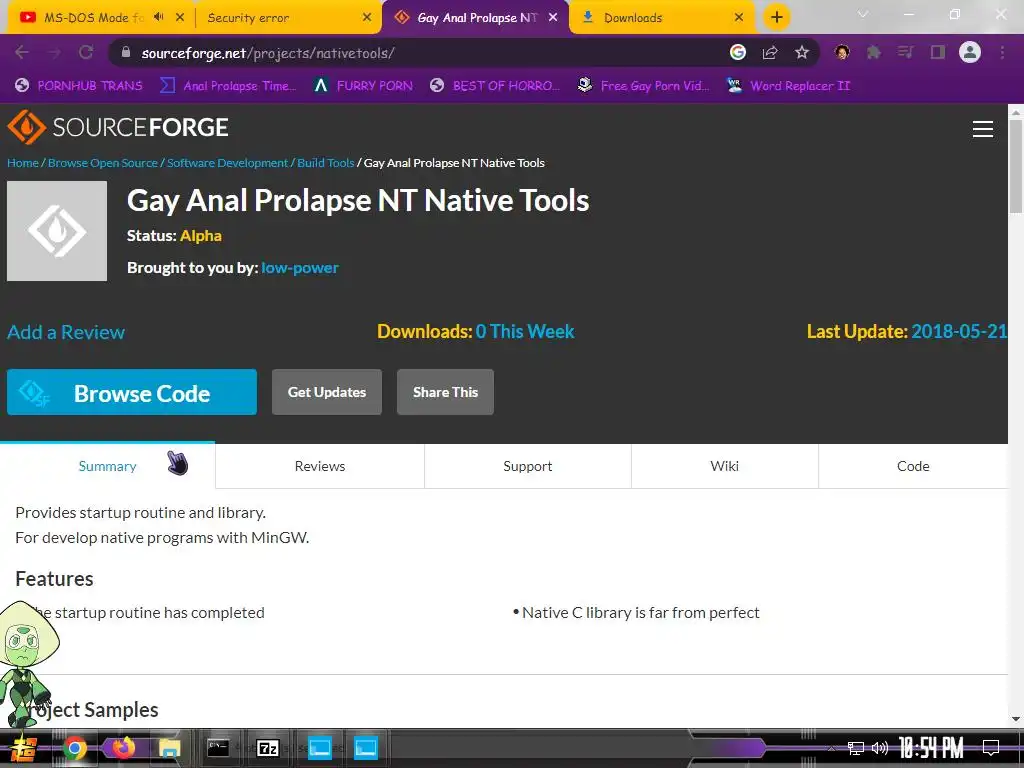Image resolution: width=1024 pixels, height=768 pixels.
Task: Open a new tab with the plus button
Action: click(776, 17)
